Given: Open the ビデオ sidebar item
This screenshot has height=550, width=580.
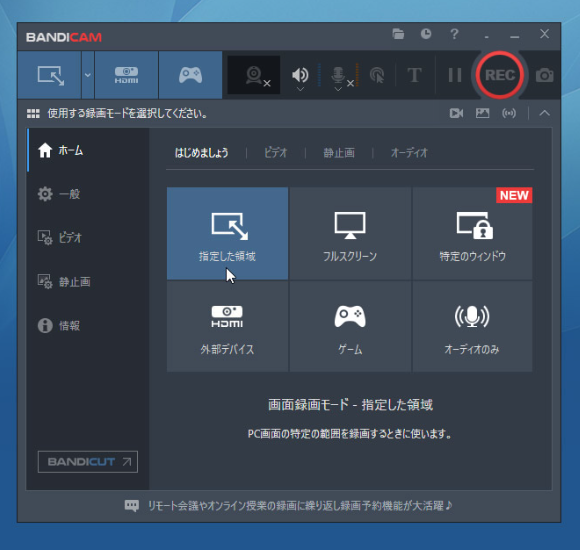Looking at the screenshot, I should (x=88, y=237).
